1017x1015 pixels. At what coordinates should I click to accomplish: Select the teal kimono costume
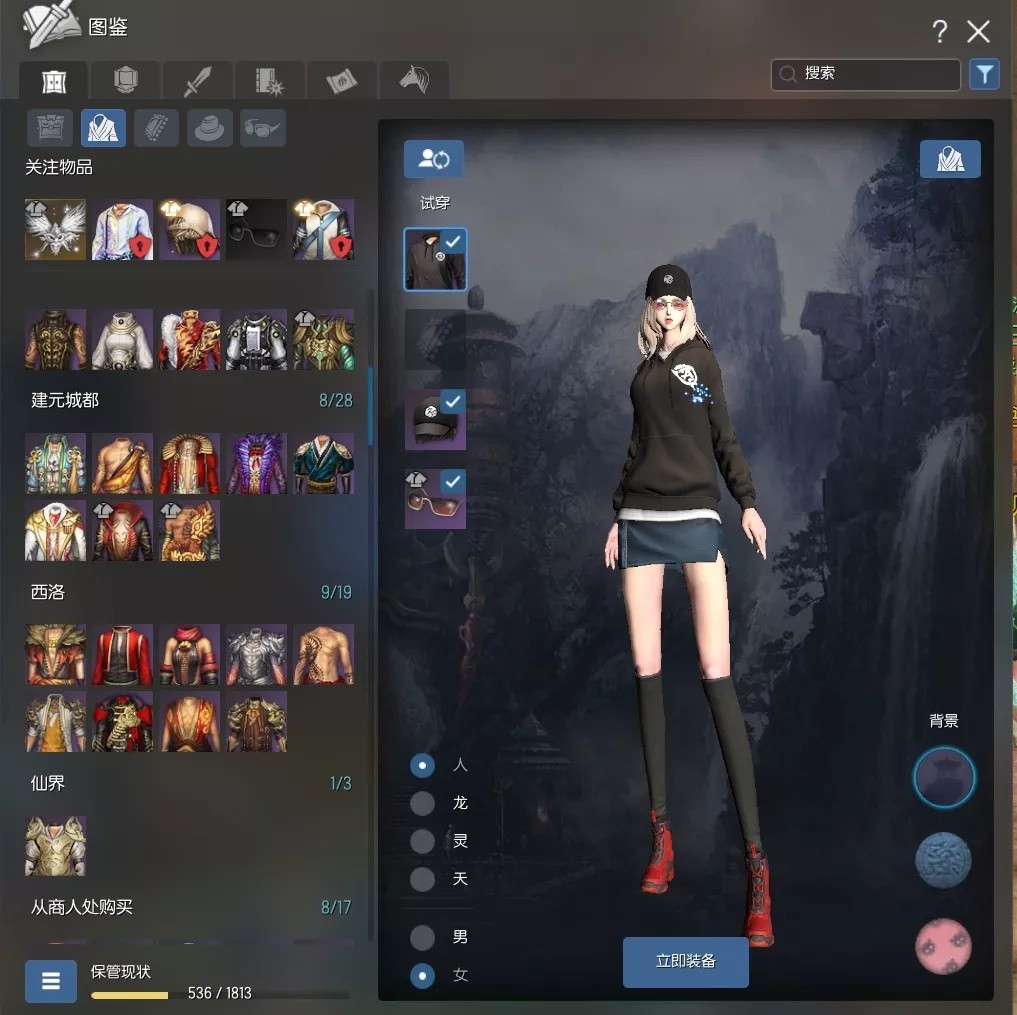[323, 464]
